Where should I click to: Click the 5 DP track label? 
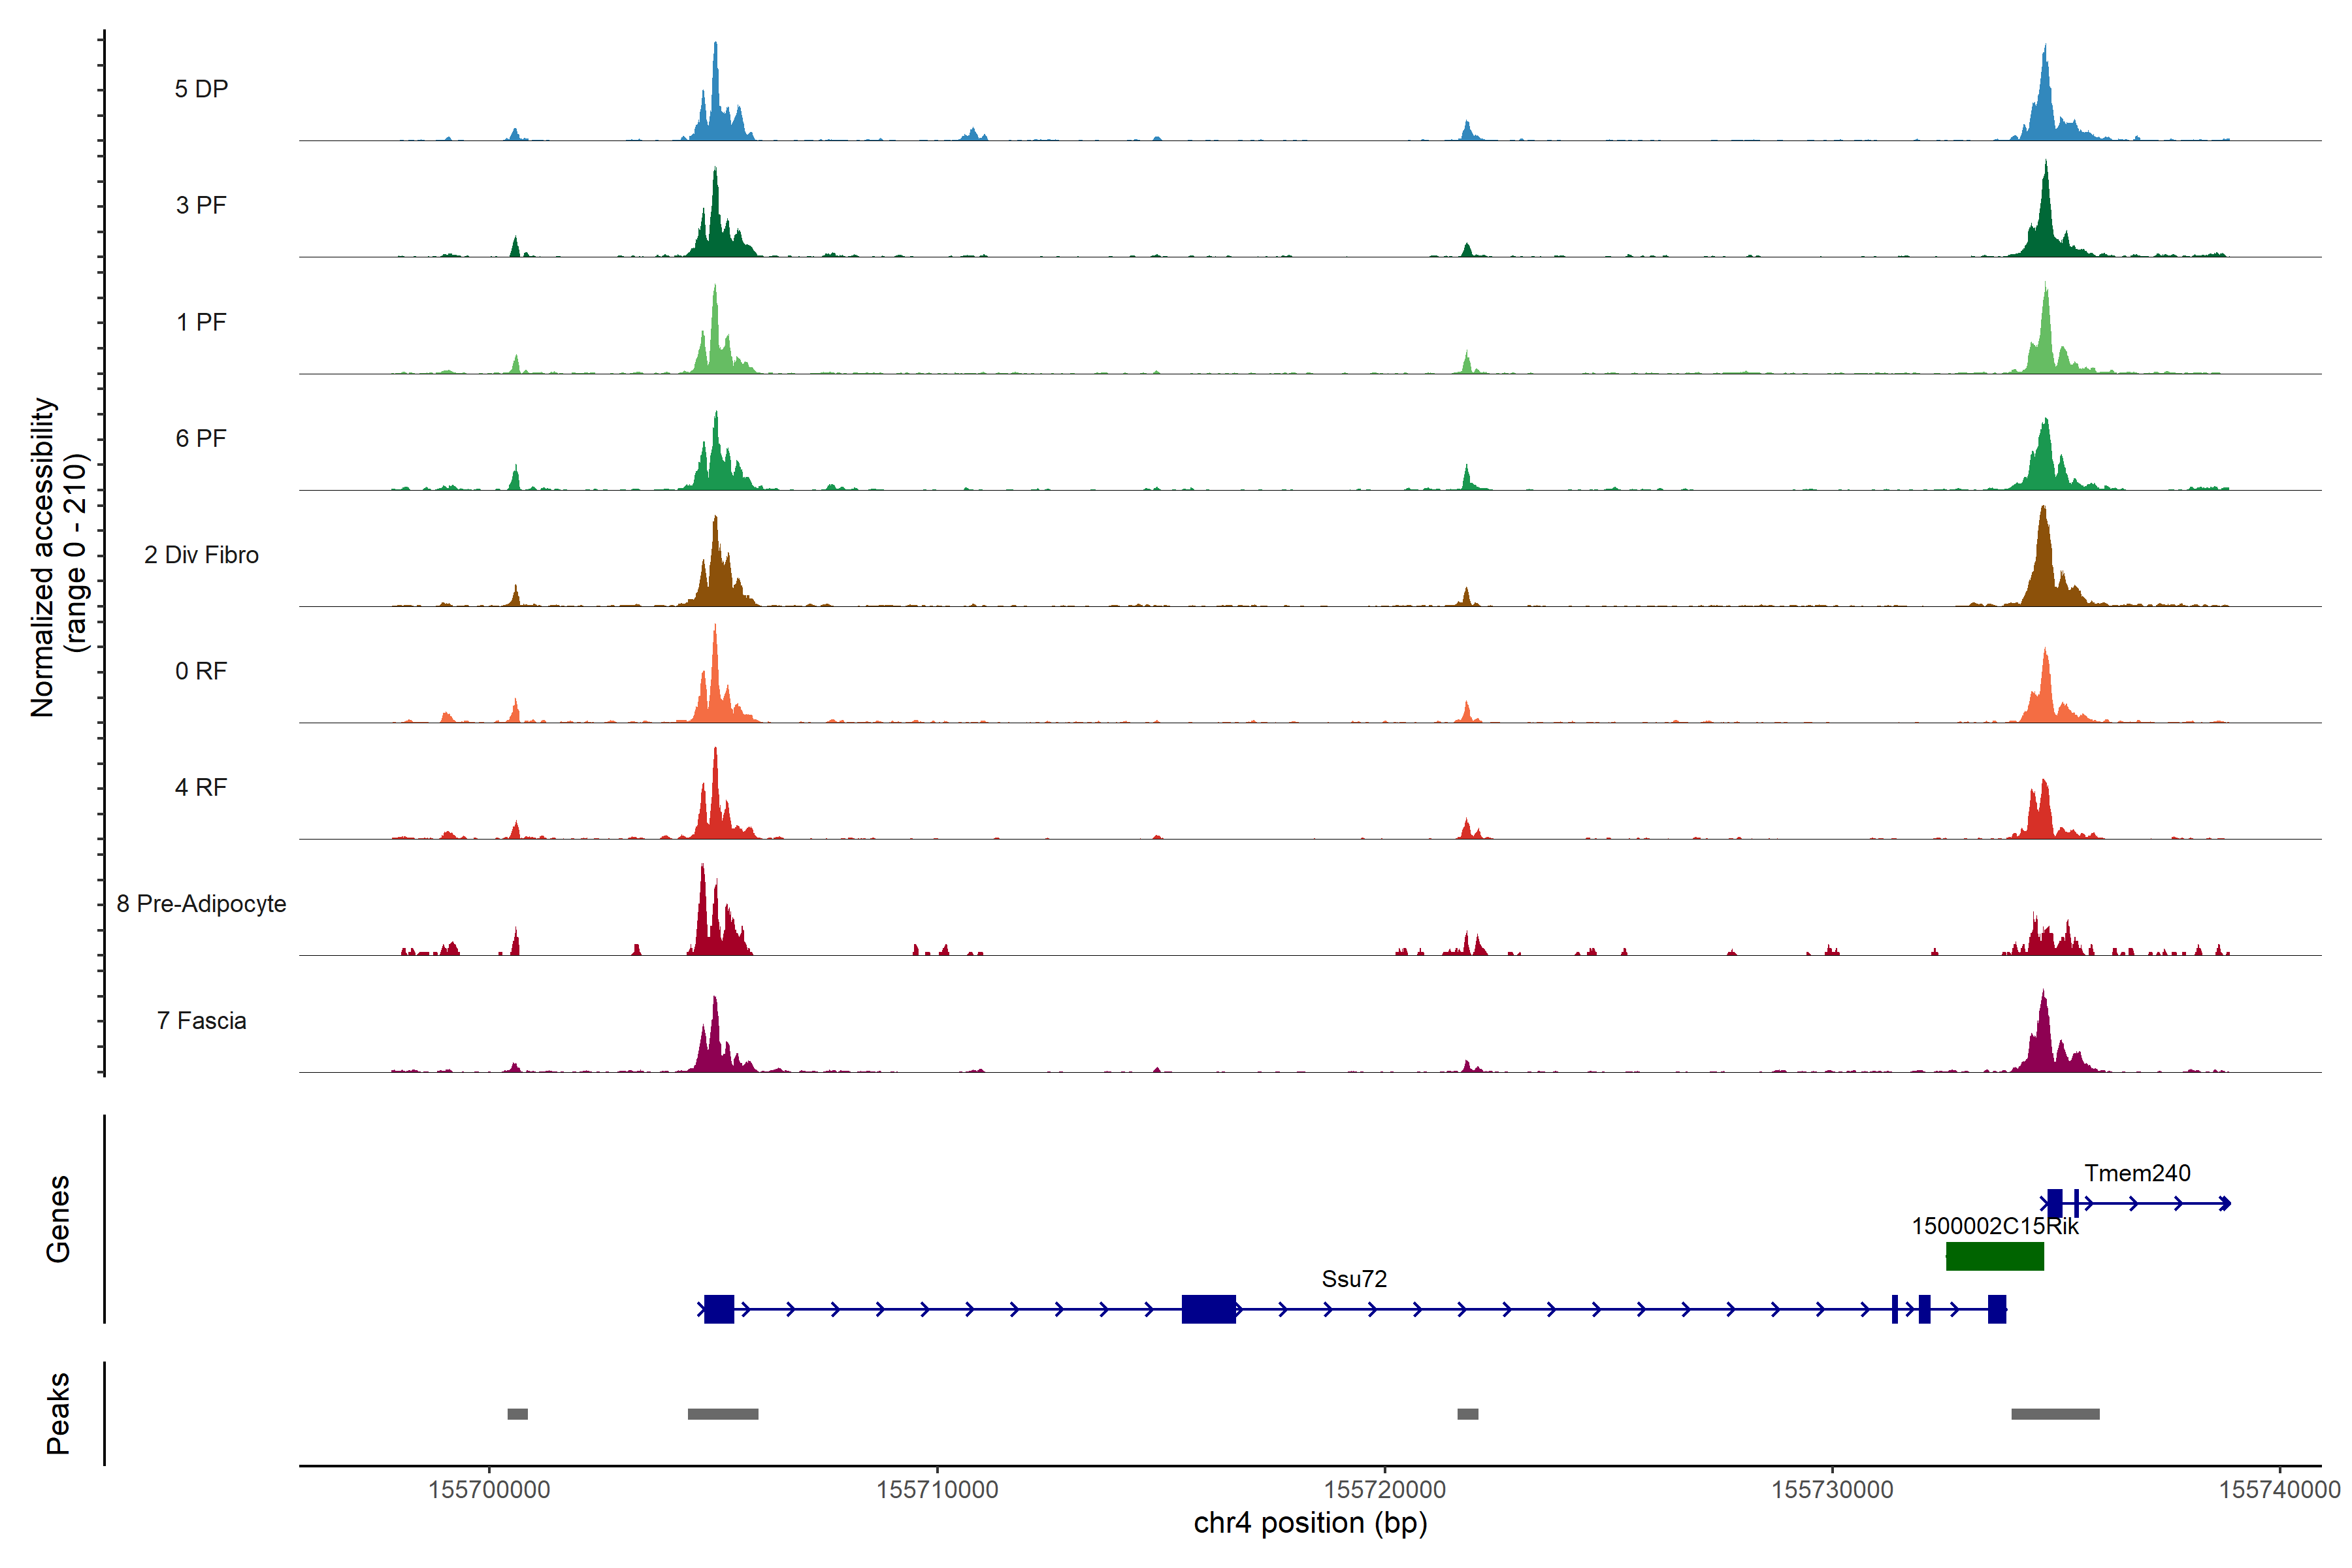tap(201, 89)
